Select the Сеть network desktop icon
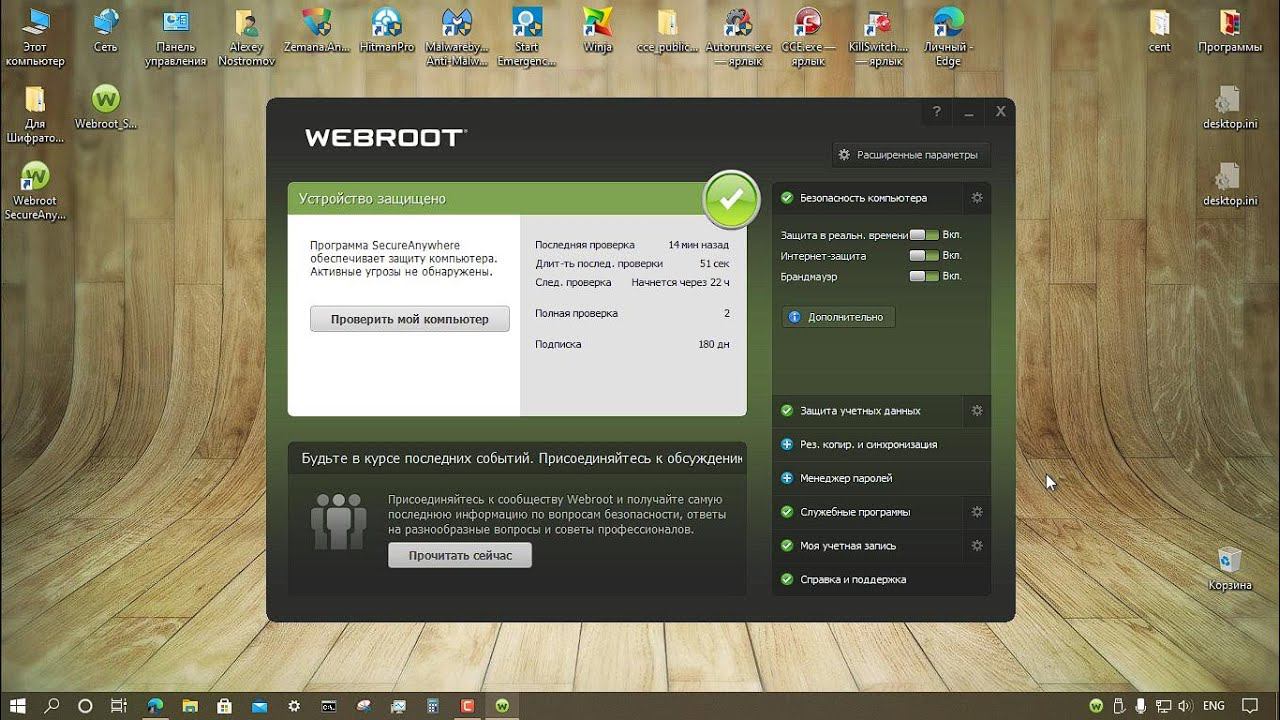1280x720 pixels. click(105, 31)
